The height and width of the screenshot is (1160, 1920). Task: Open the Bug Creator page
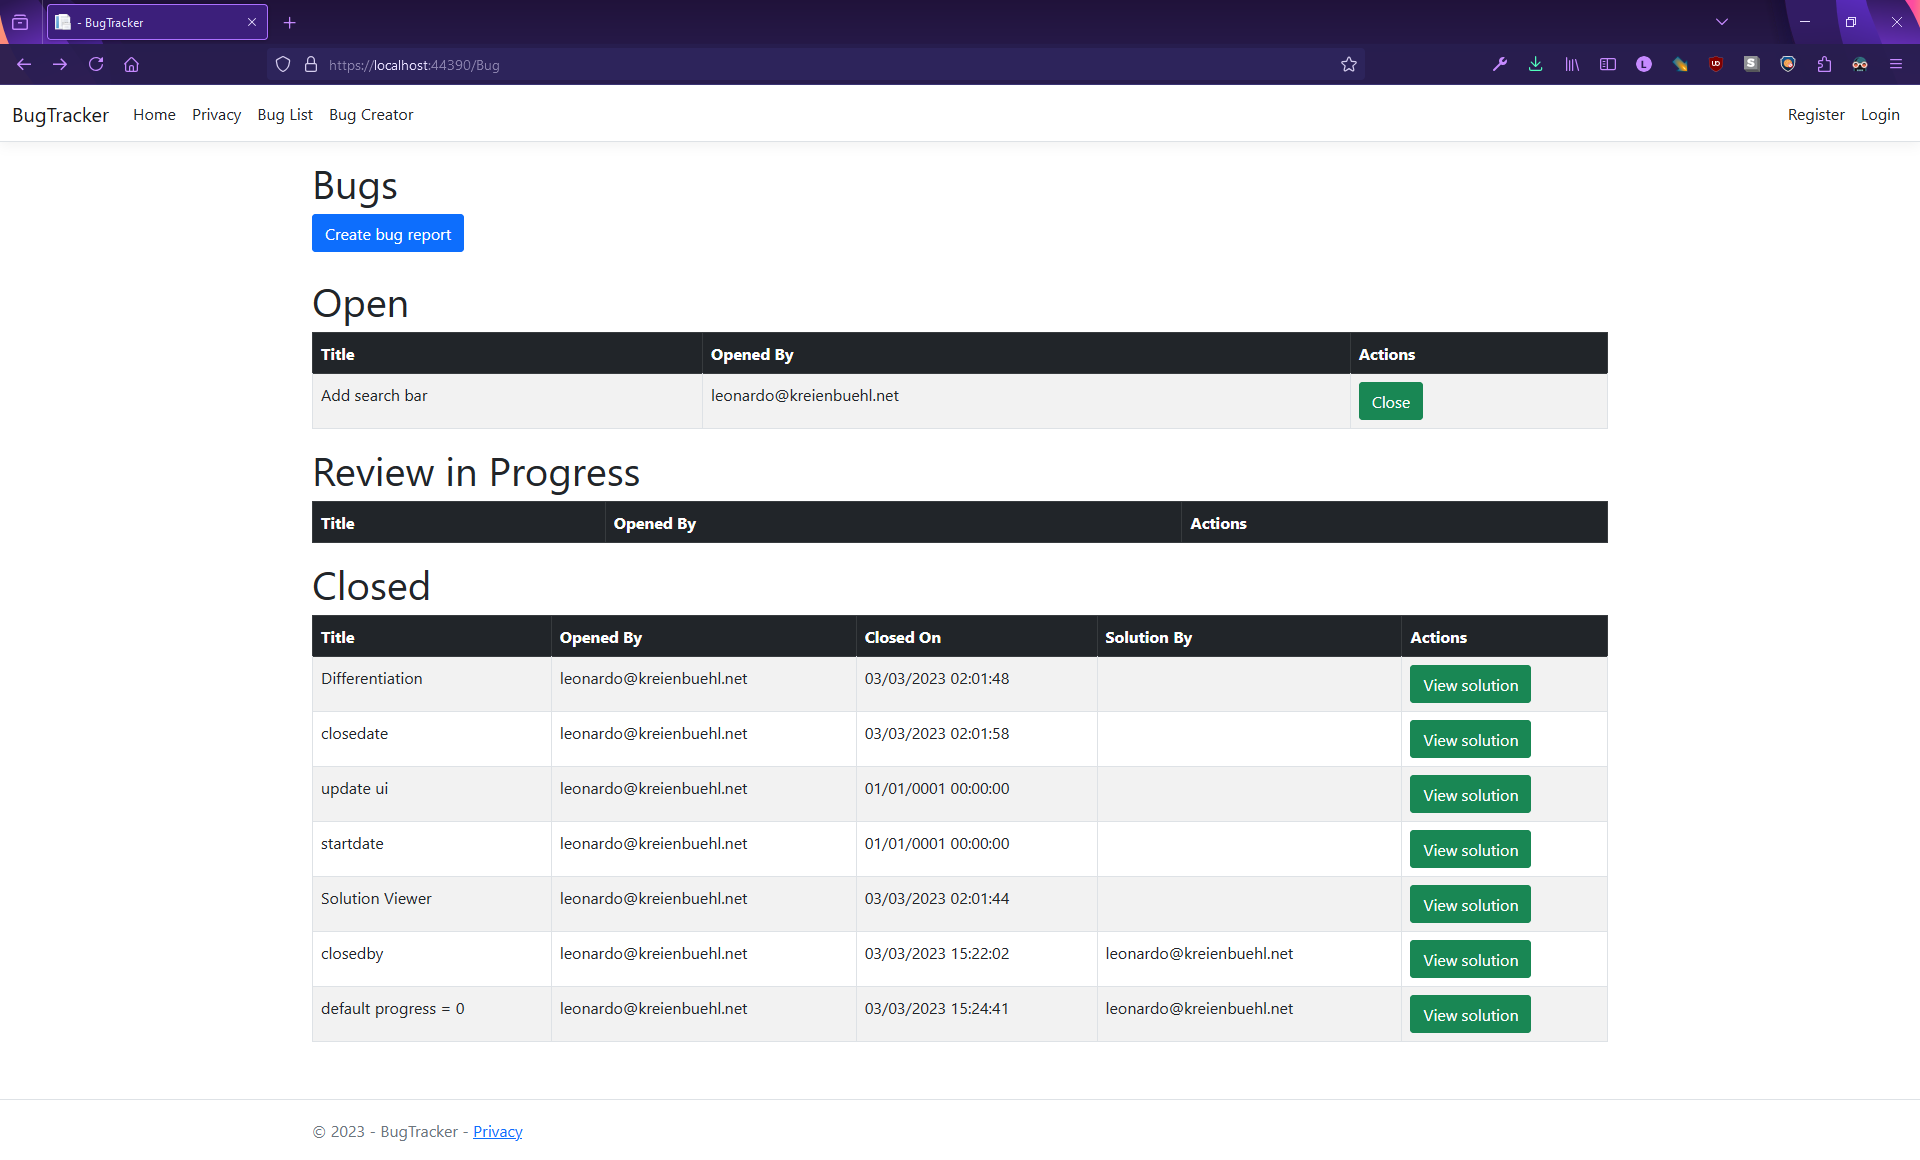pyautogui.click(x=371, y=114)
